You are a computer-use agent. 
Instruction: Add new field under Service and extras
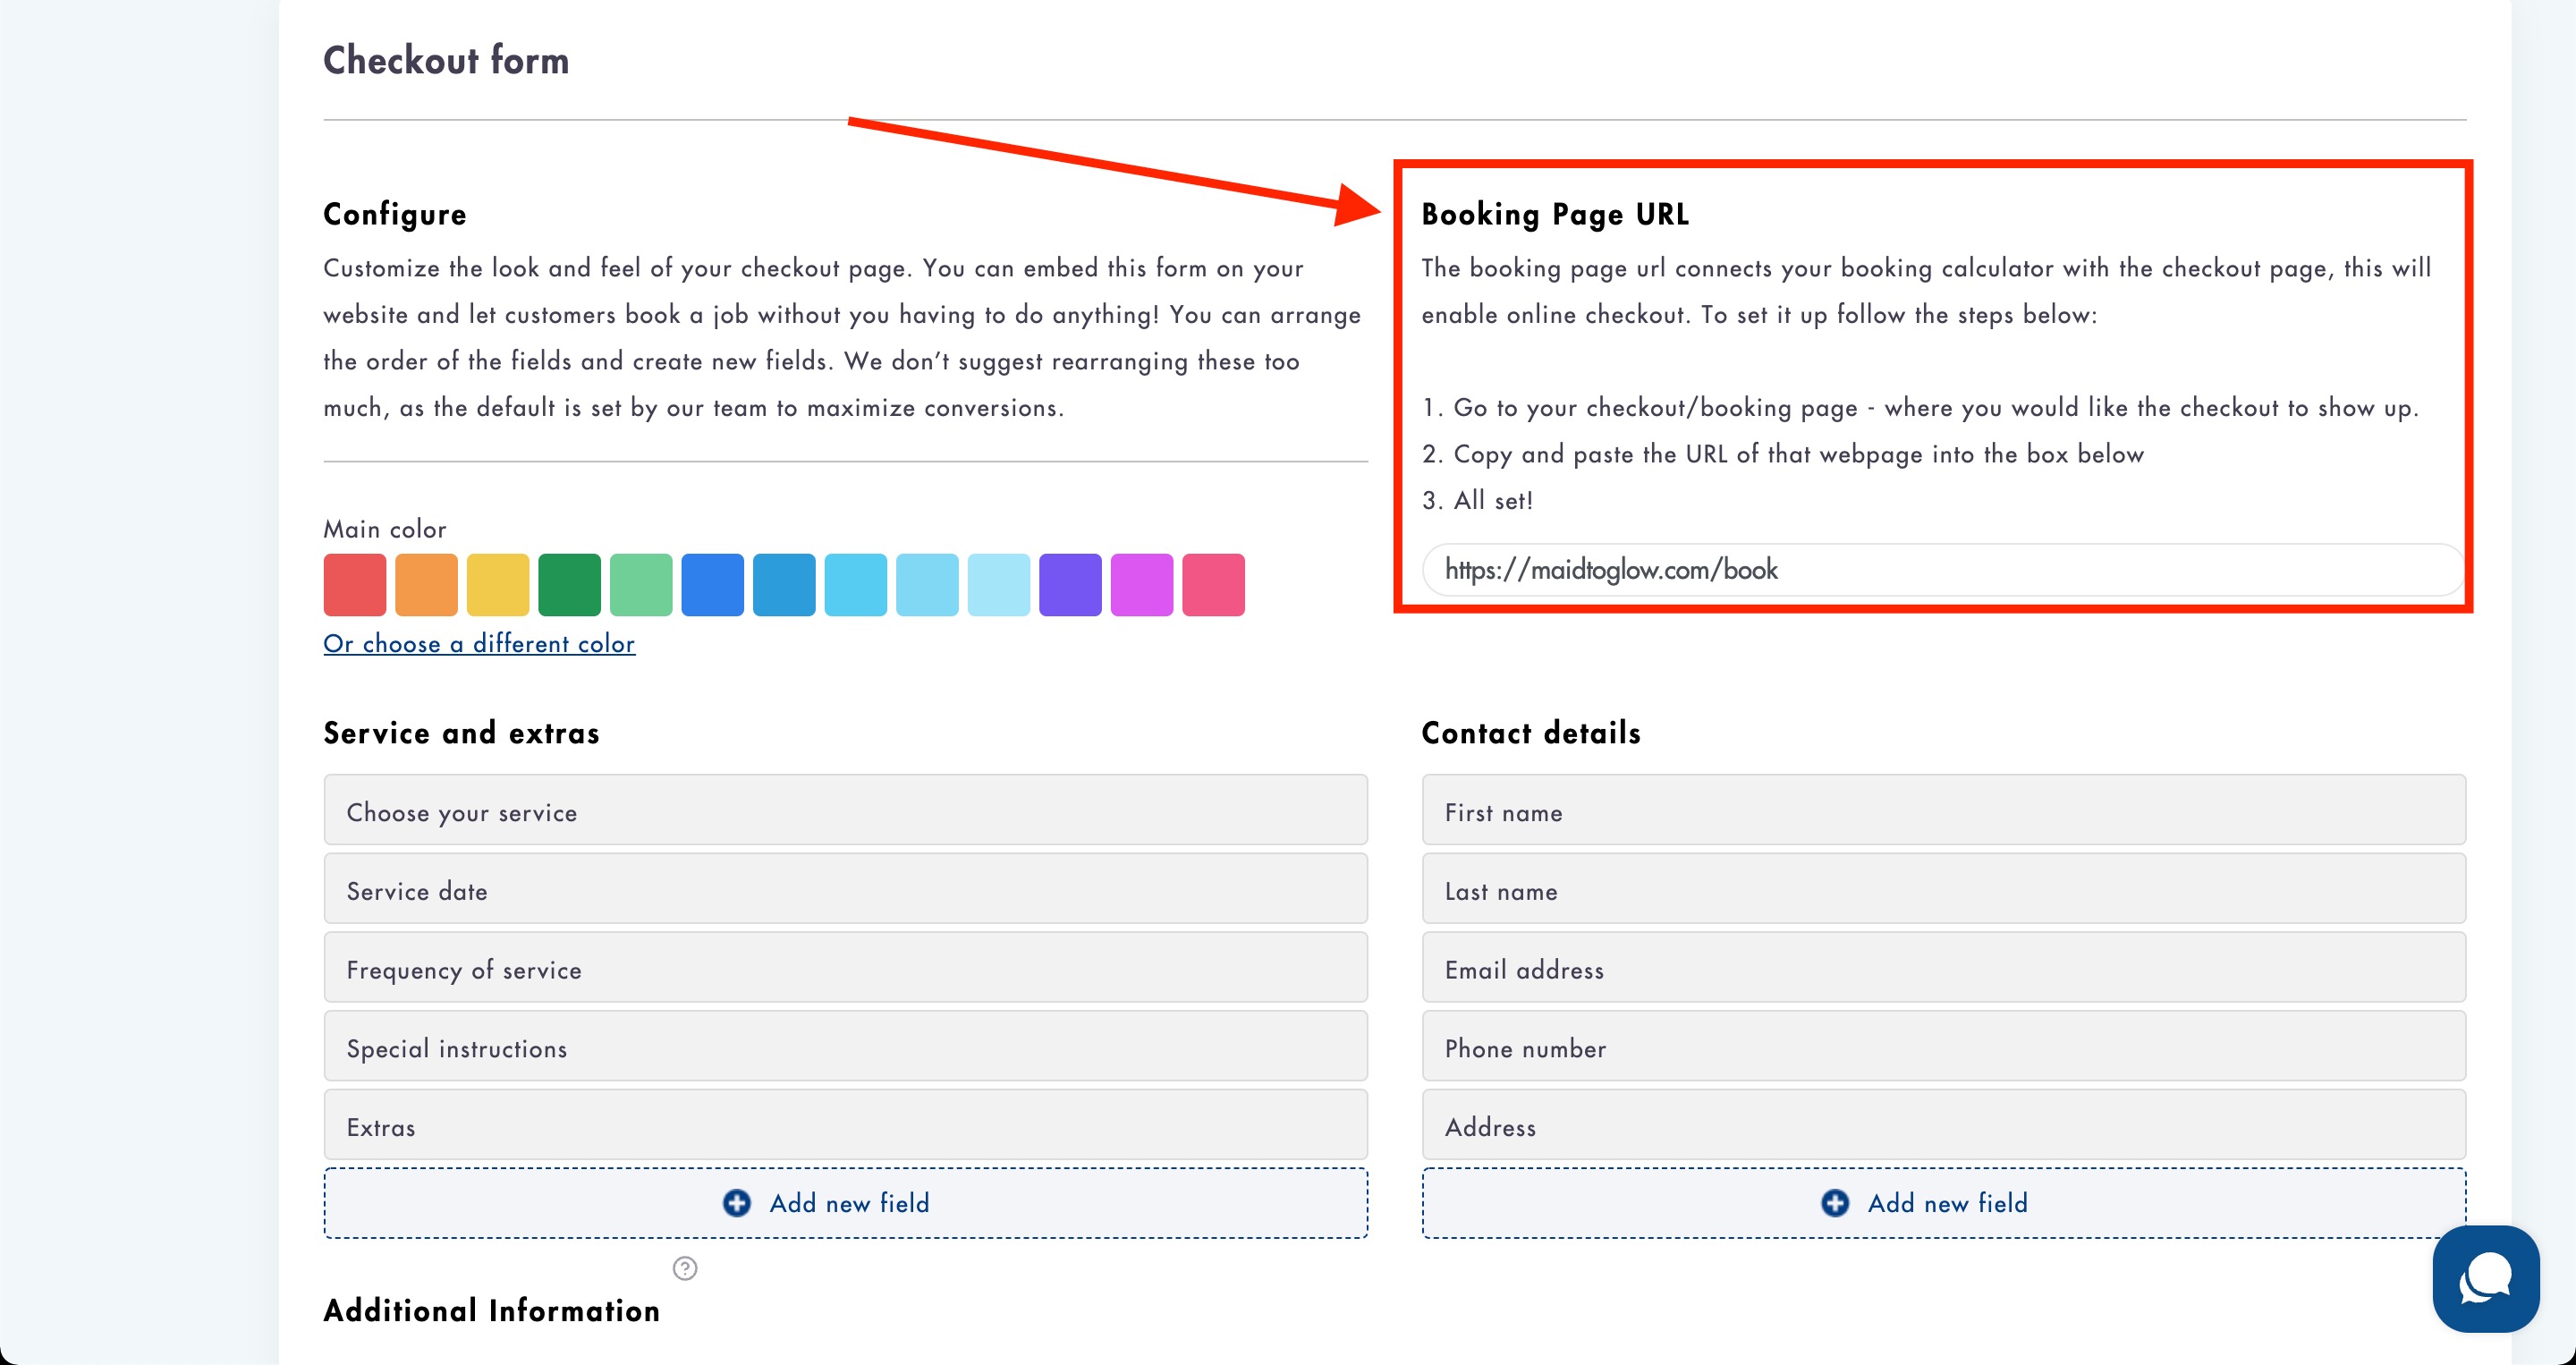846,1203
